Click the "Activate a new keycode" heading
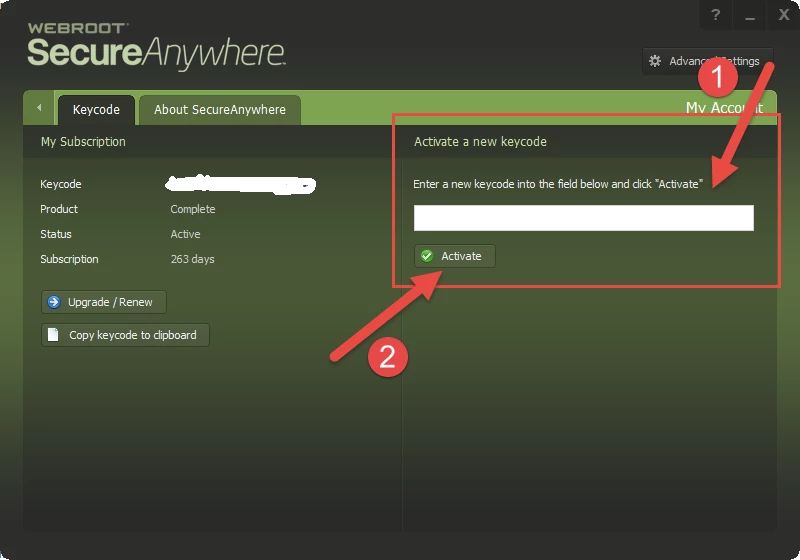The height and width of the screenshot is (560, 800). pos(480,142)
